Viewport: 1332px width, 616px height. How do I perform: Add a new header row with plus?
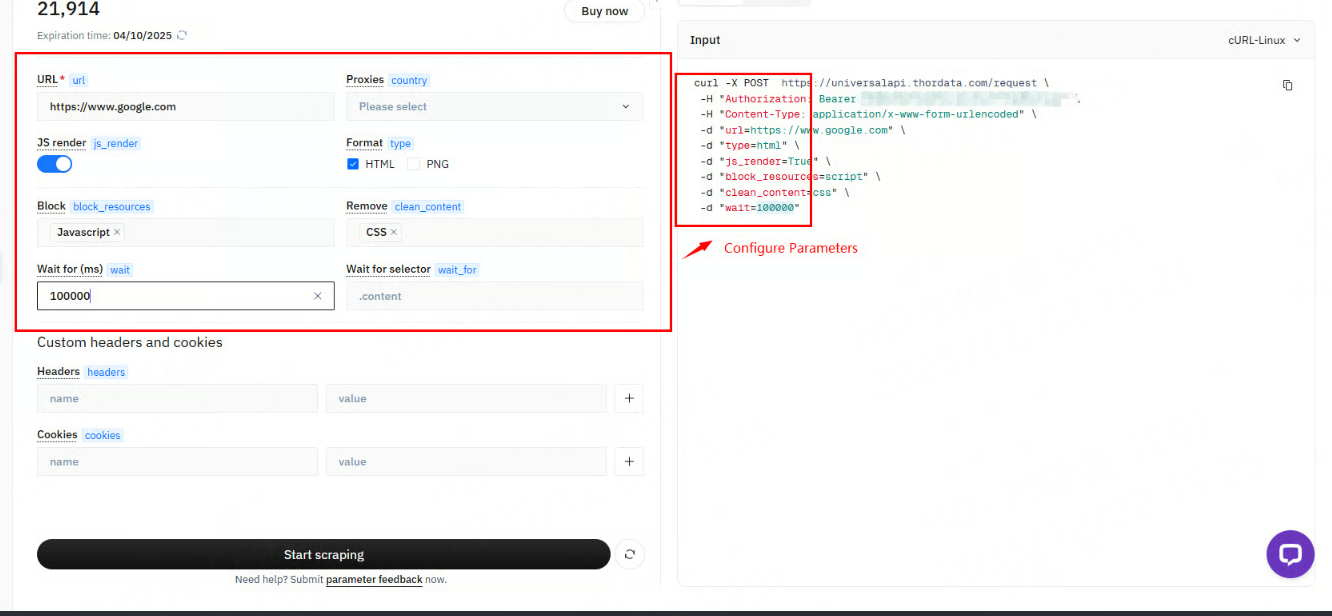pyautogui.click(x=629, y=398)
